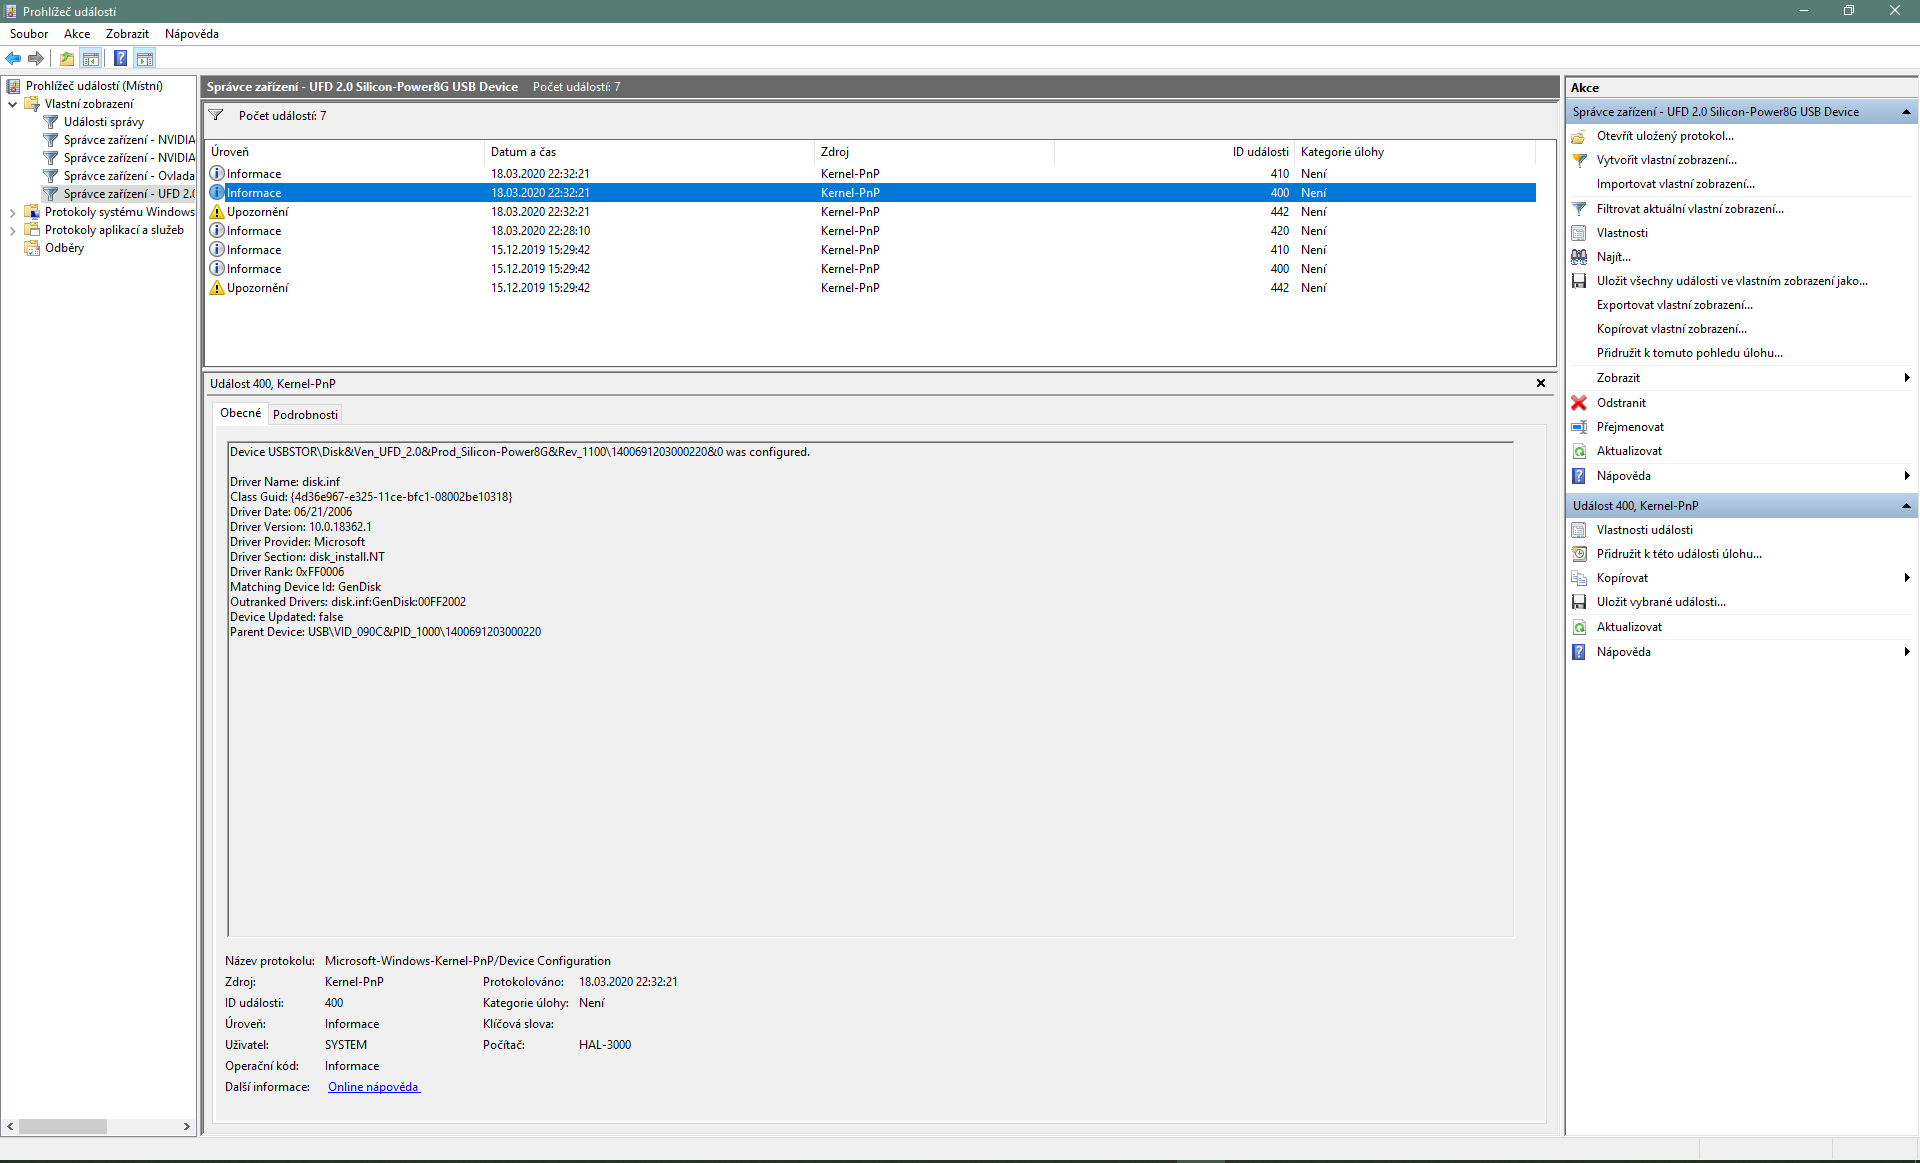Screen dimensions: 1920x1163
Task: Select the Upozornění event 442 from 15.12.2019
Action: point(257,288)
